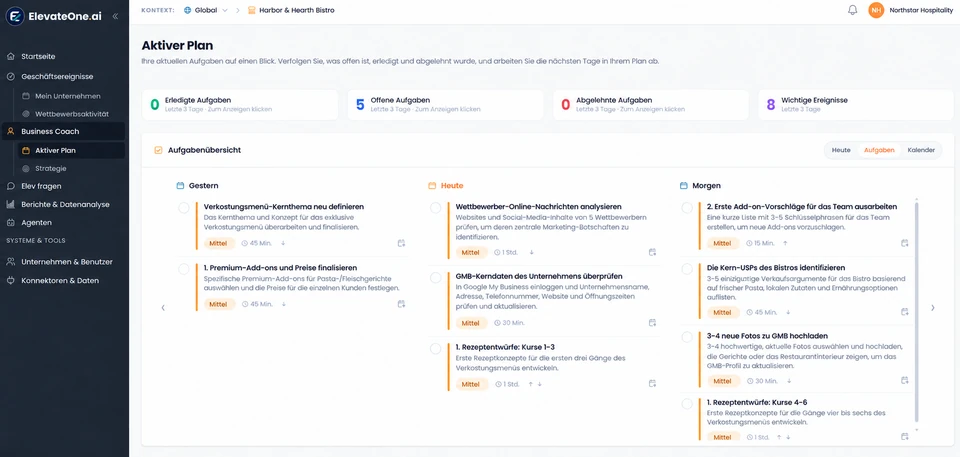Go to previous days with left chevron
The height and width of the screenshot is (457, 960).
(x=163, y=308)
